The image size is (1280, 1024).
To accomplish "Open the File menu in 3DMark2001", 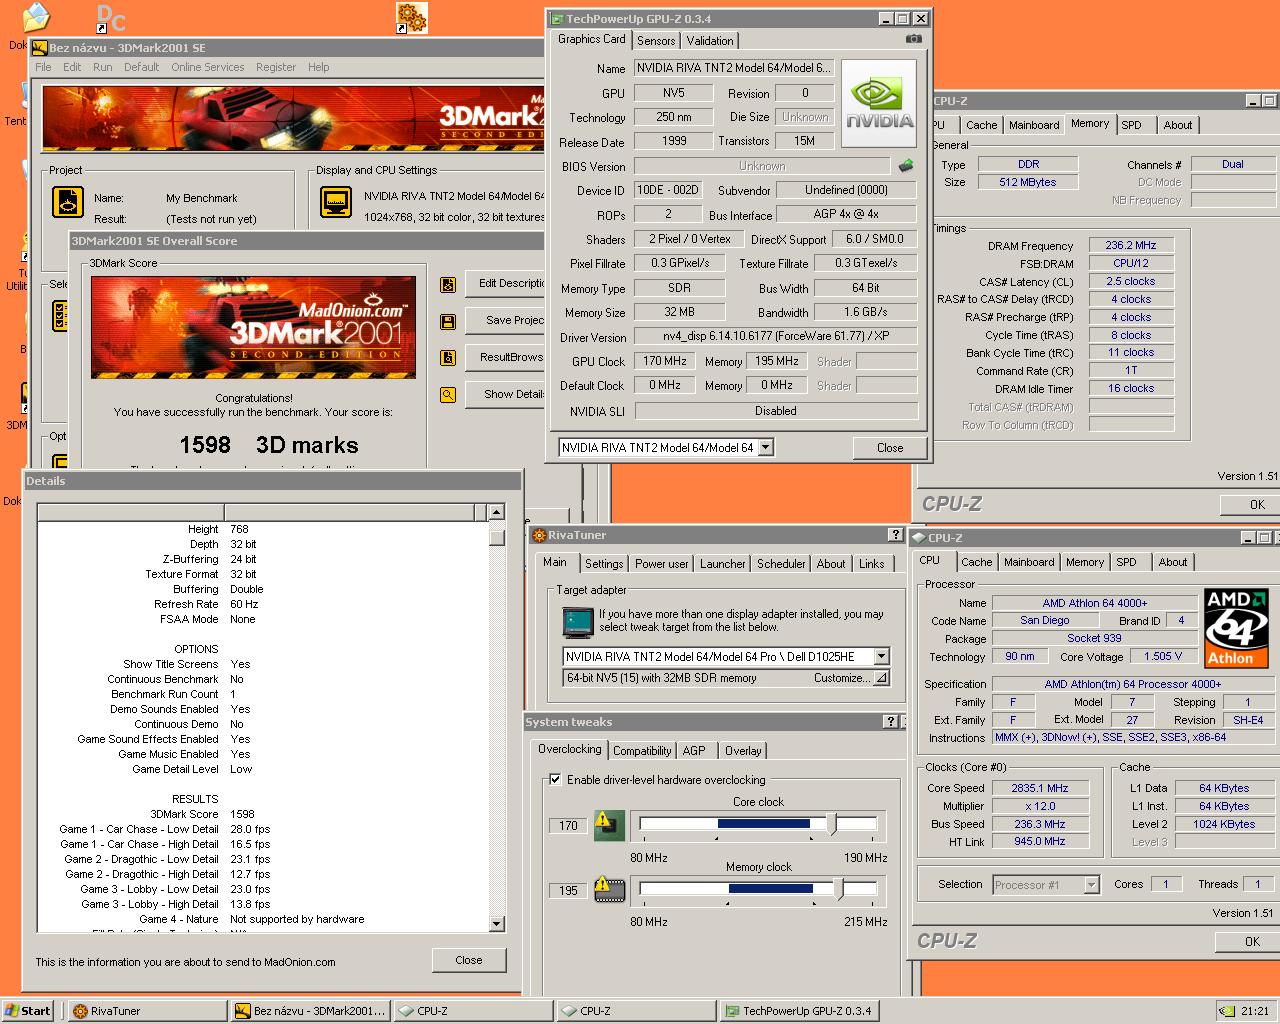I will click(x=43, y=67).
